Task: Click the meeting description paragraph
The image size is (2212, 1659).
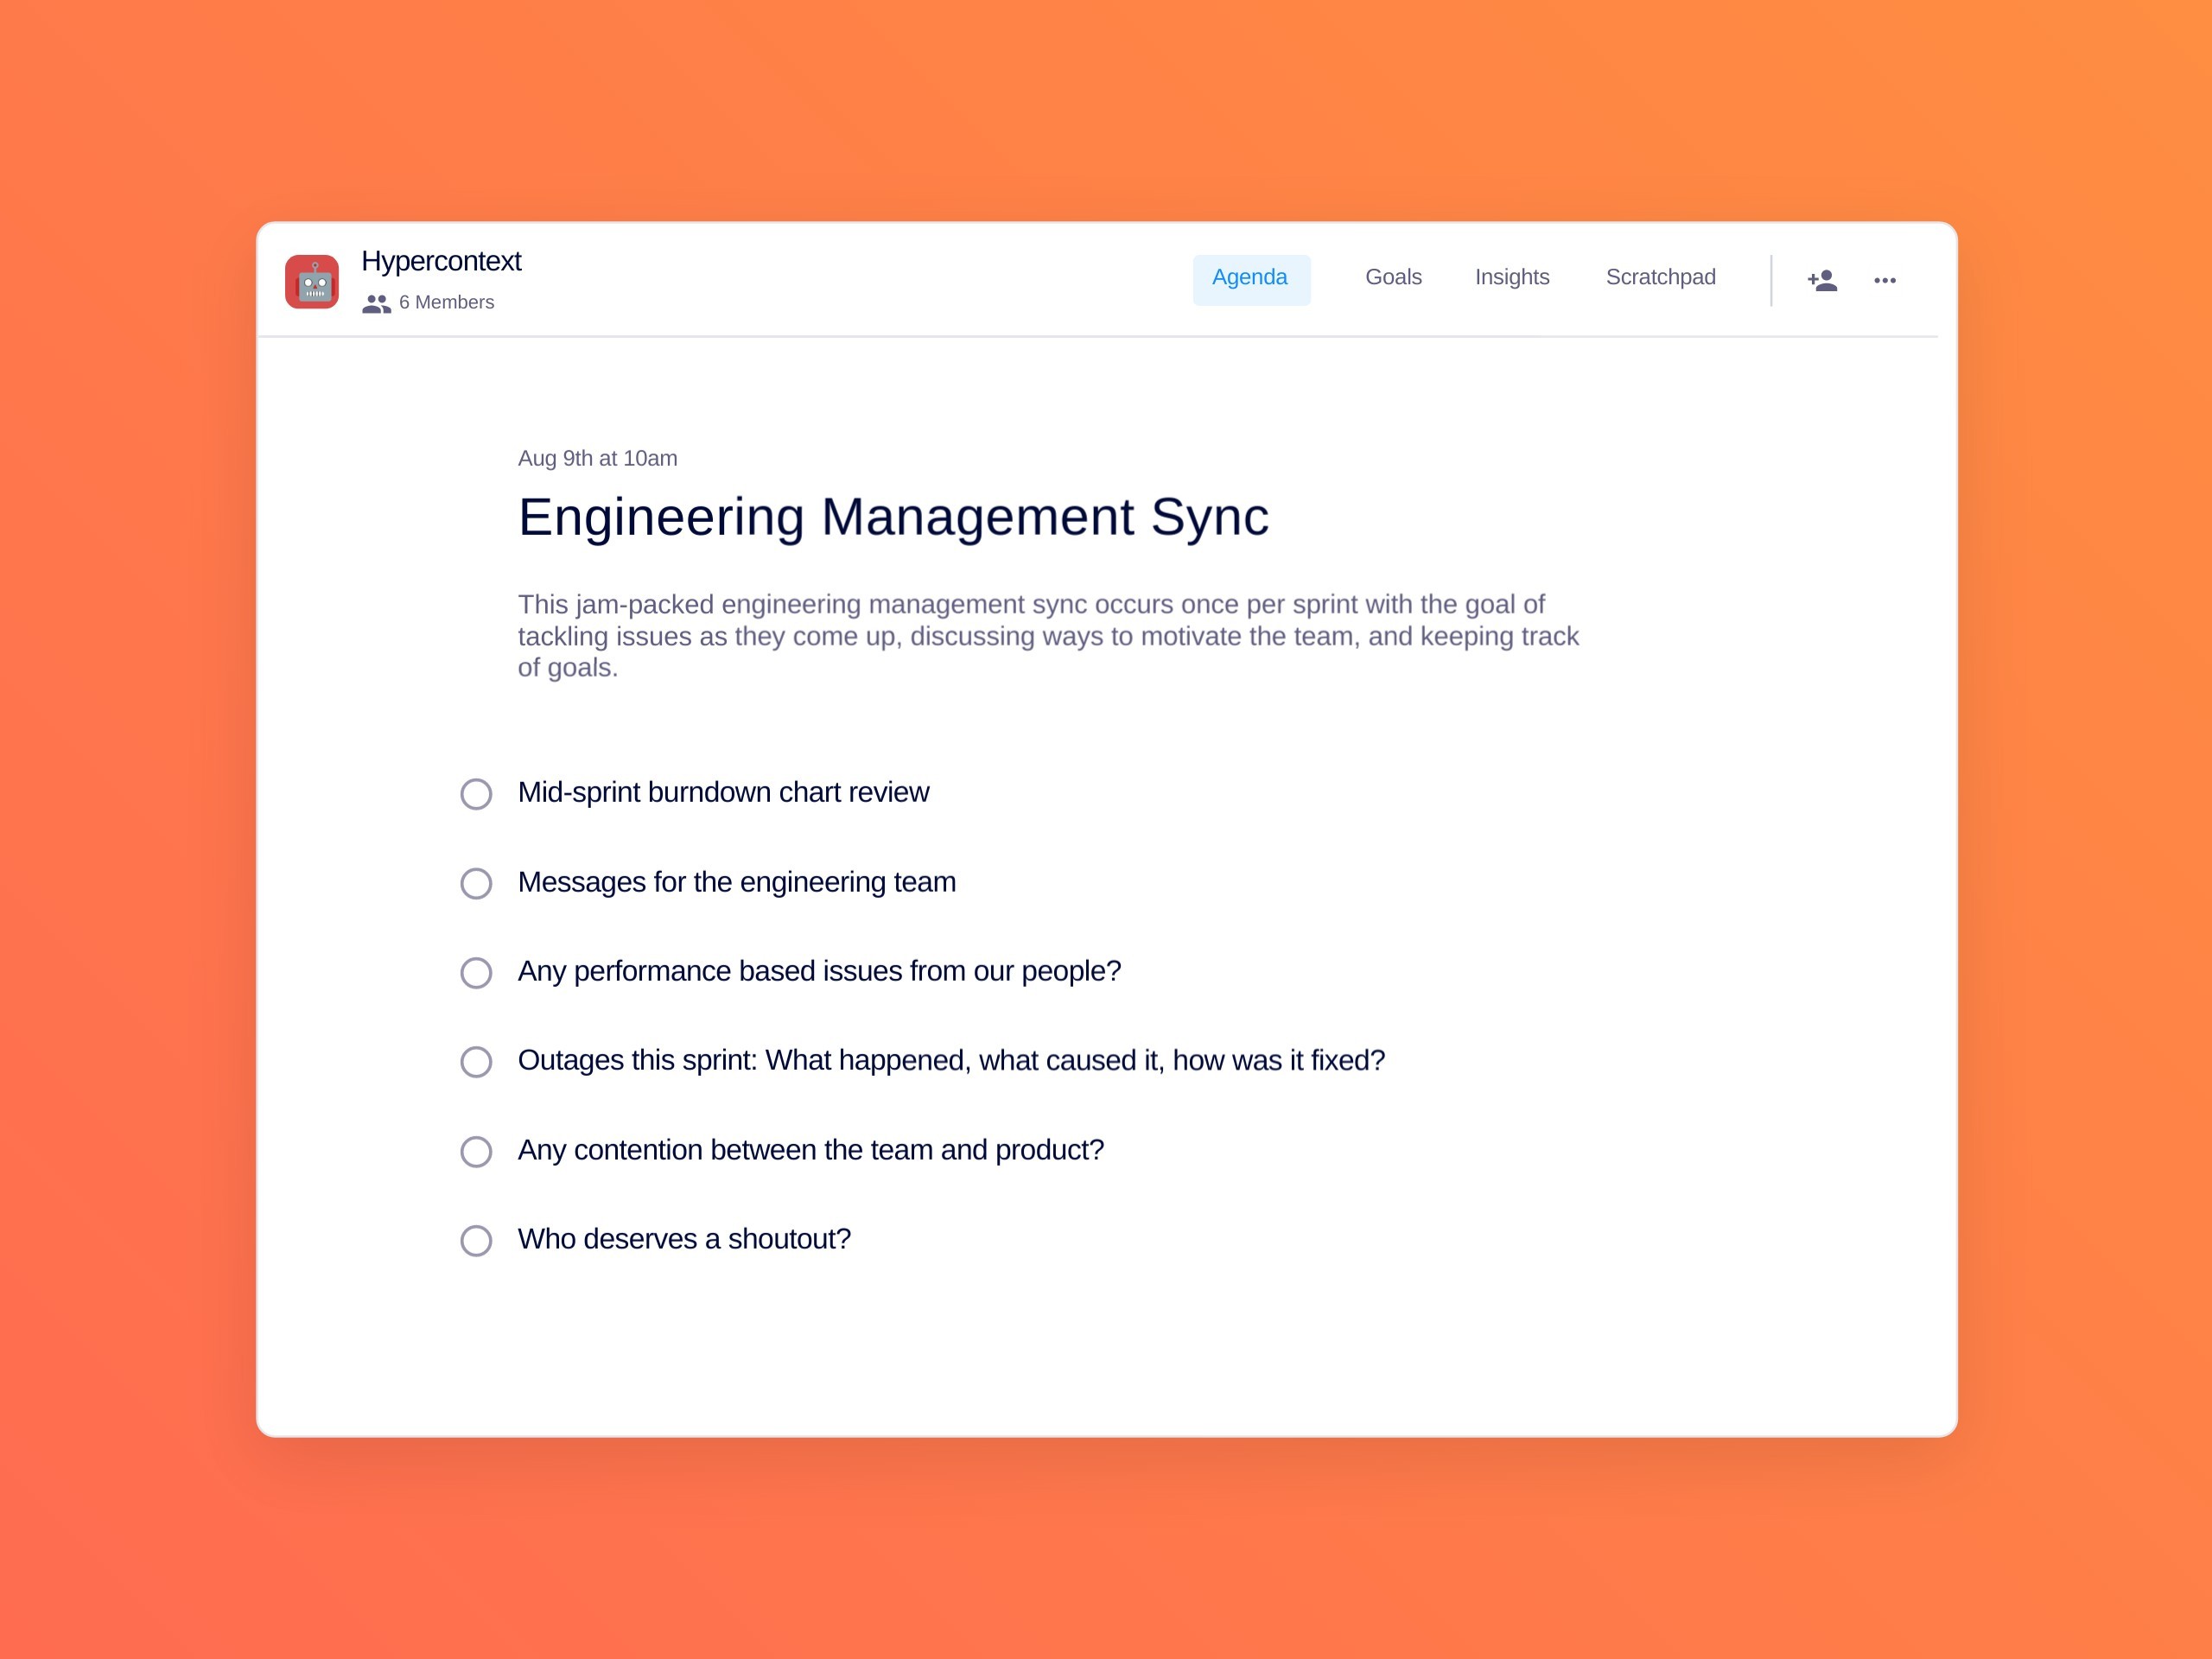Action: pyautogui.click(x=1047, y=636)
